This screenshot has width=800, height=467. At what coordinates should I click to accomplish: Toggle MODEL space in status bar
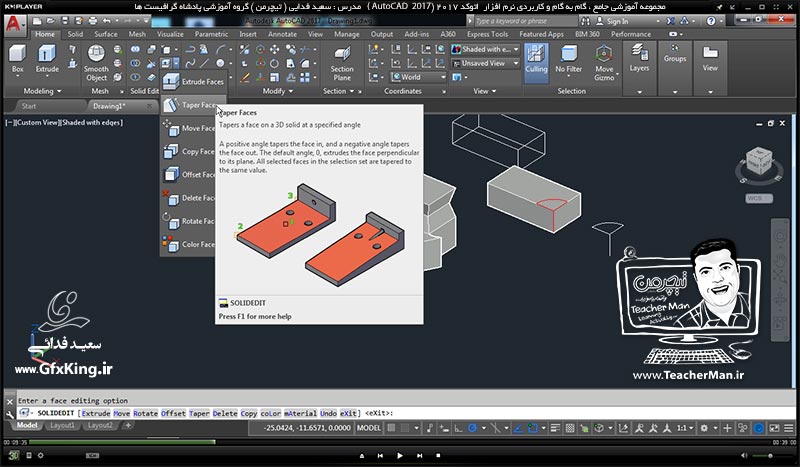(x=368, y=428)
